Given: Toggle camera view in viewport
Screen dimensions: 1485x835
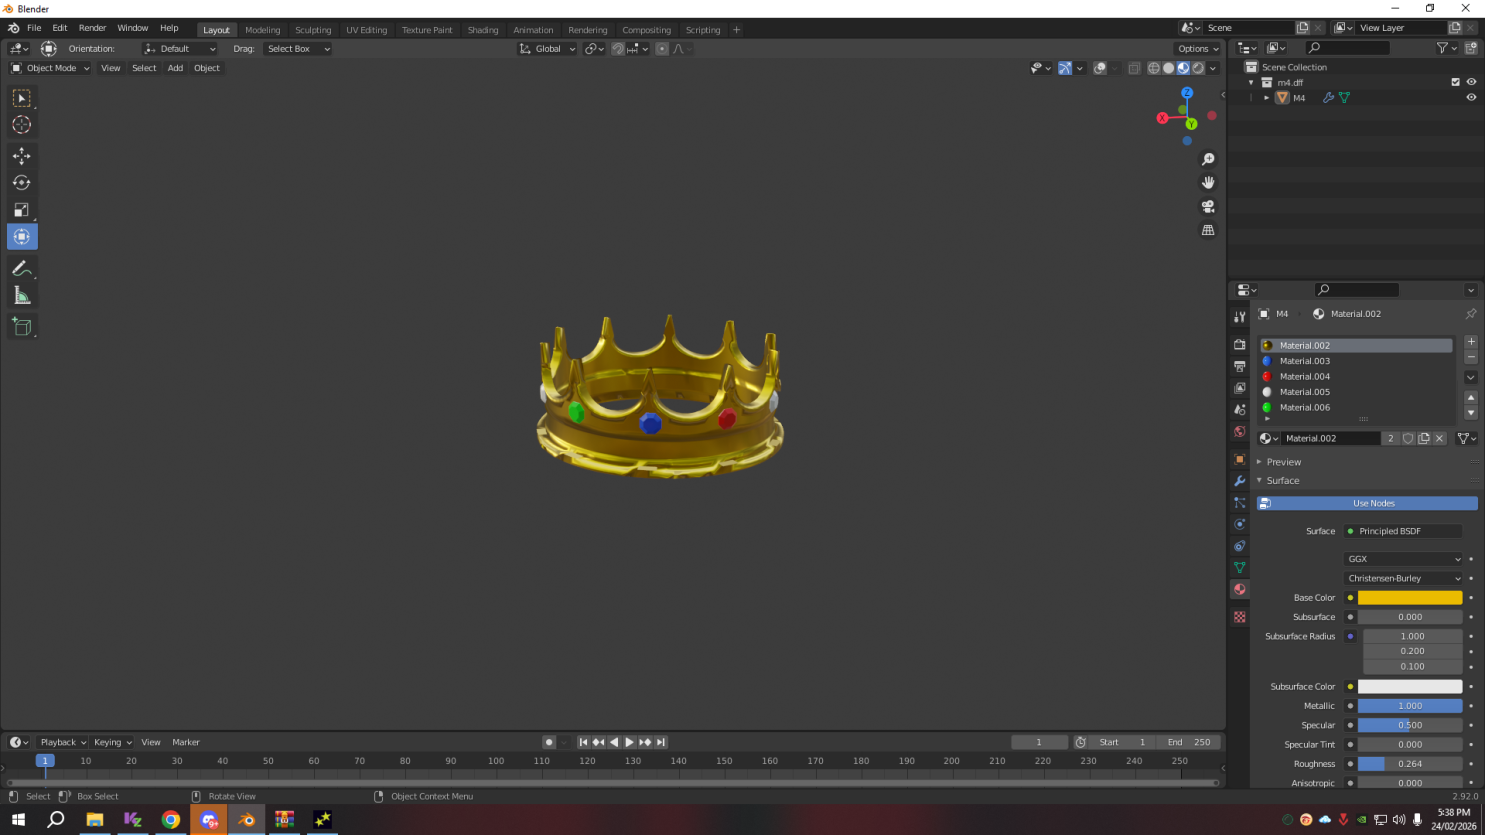Looking at the screenshot, I should (x=1208, y=206).
